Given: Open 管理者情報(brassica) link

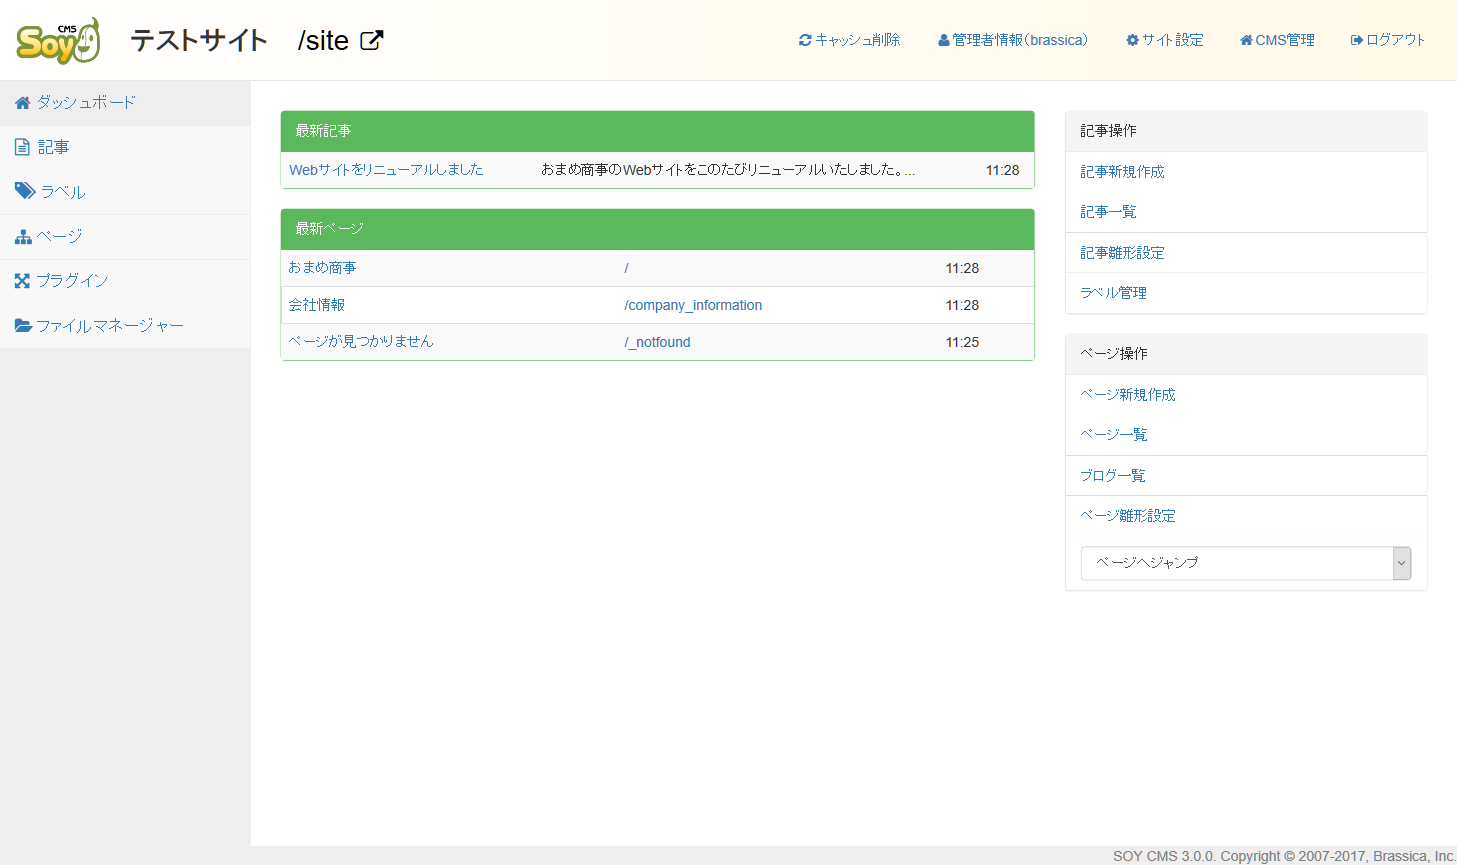Looking at the screenshot, I should 1013,40.
